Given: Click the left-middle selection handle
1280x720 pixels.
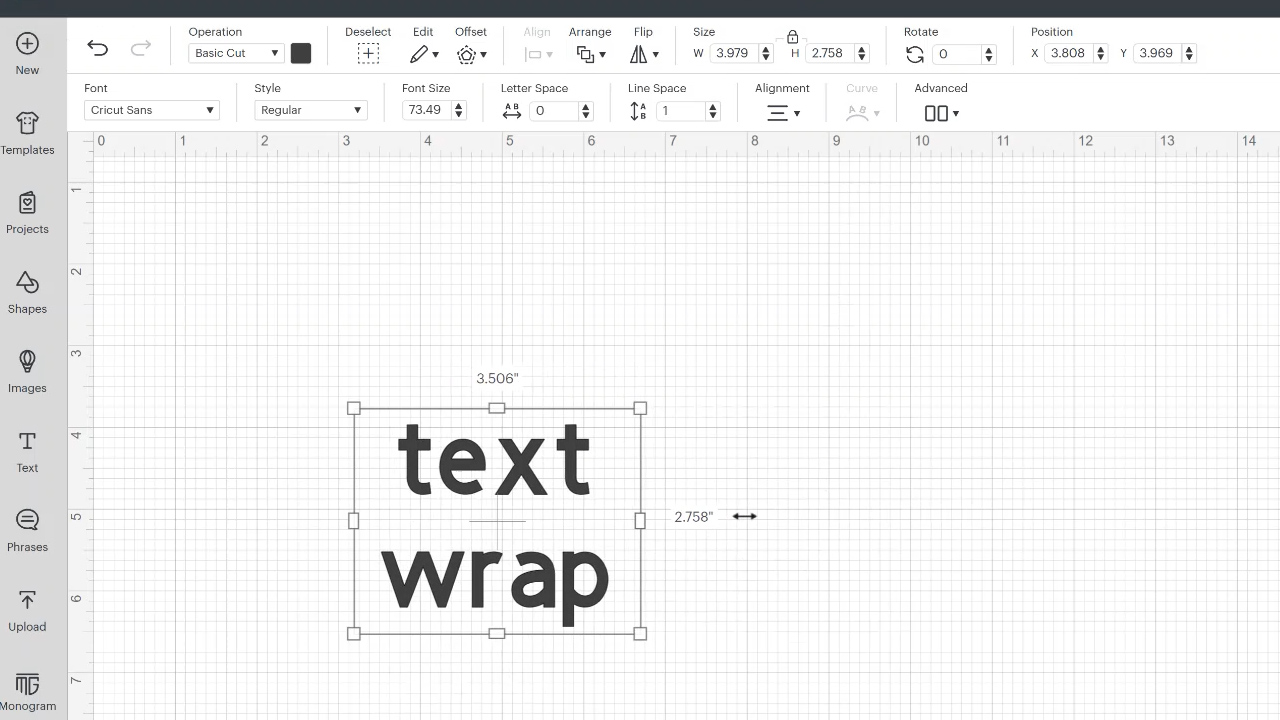Looking at the screenshot, I should tap(353, 520).
